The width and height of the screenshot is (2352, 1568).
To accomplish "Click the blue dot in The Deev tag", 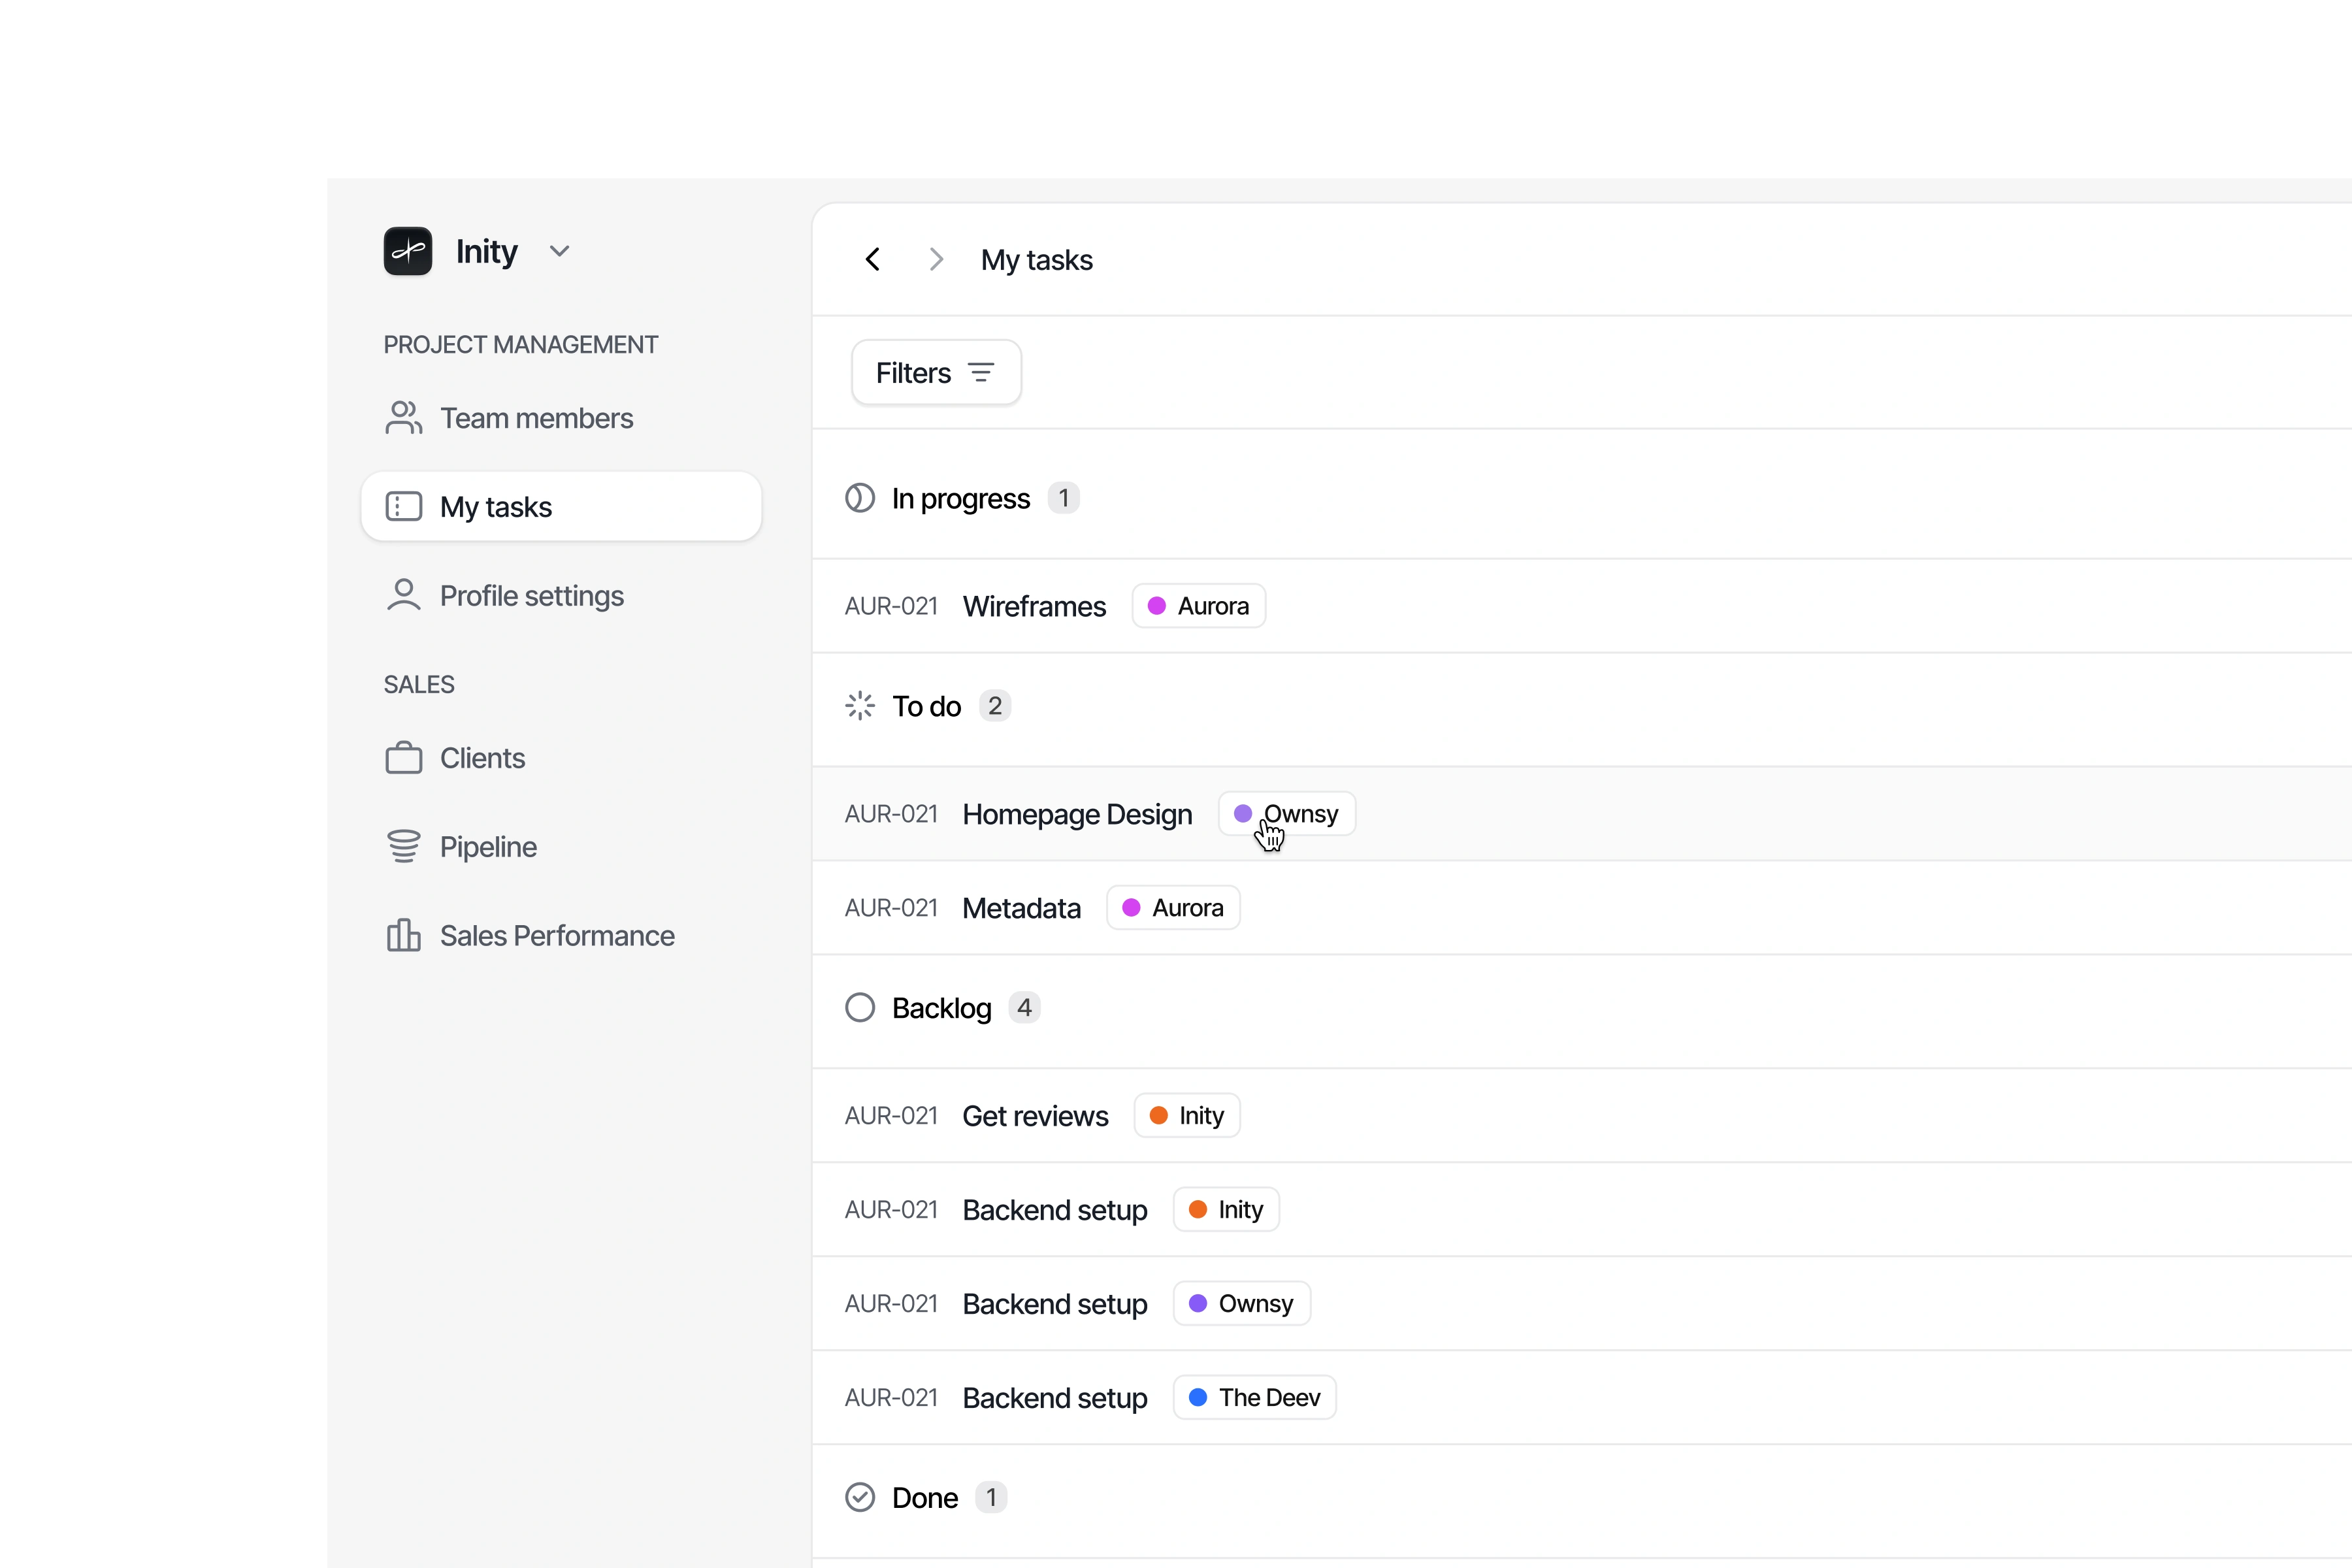I will pyautogui.click(x=1197, y=1397).
